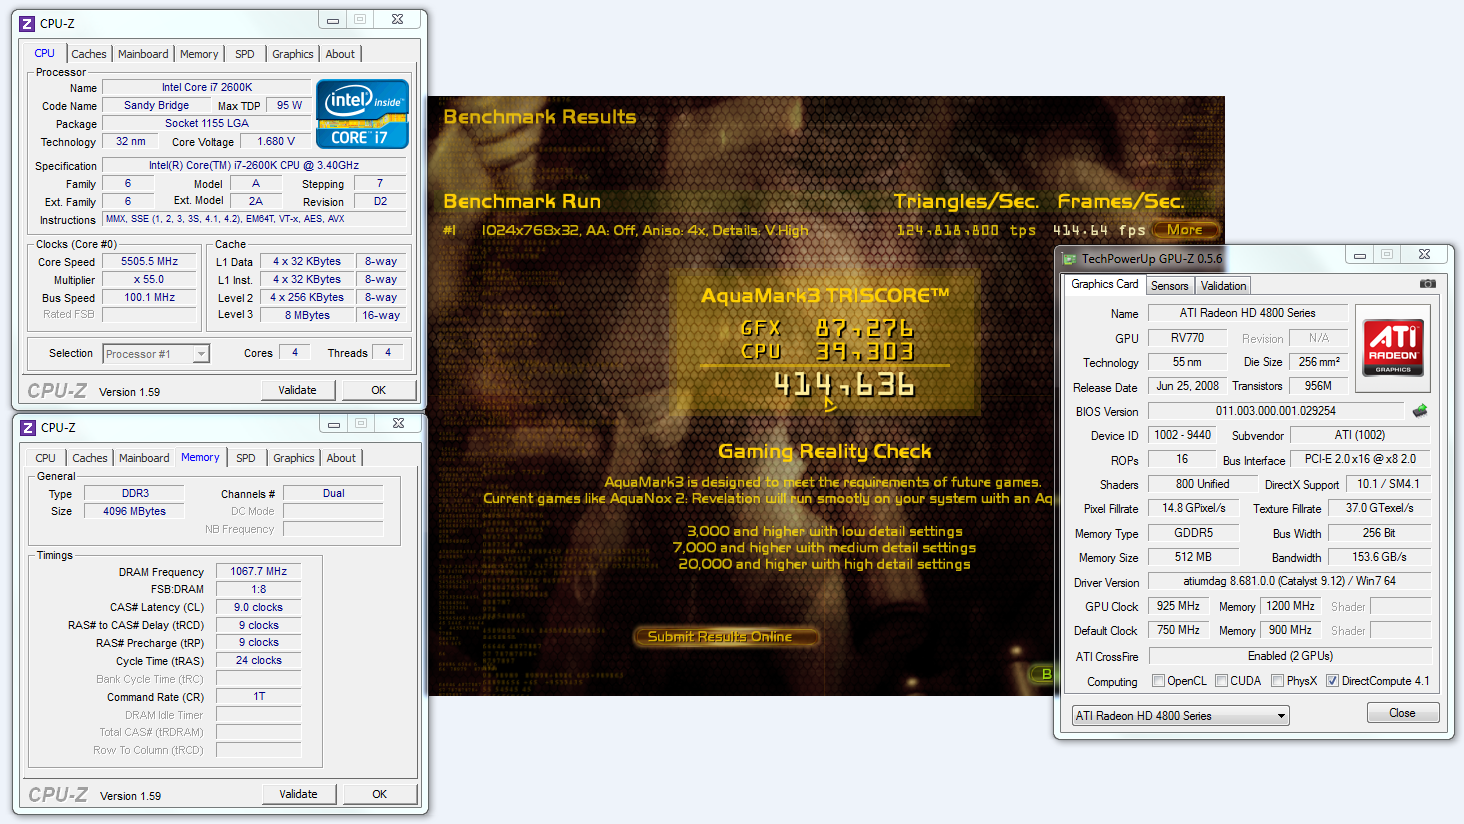Click the Close button in GPU-Z
Screen dimensions: 1464x824
[x=1403, y=713]
